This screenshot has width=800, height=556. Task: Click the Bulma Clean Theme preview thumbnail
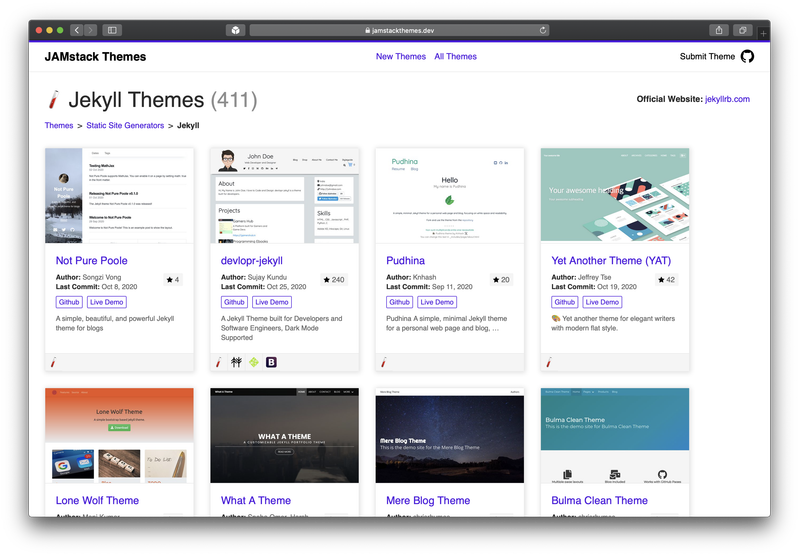click(x=615, y=436)
